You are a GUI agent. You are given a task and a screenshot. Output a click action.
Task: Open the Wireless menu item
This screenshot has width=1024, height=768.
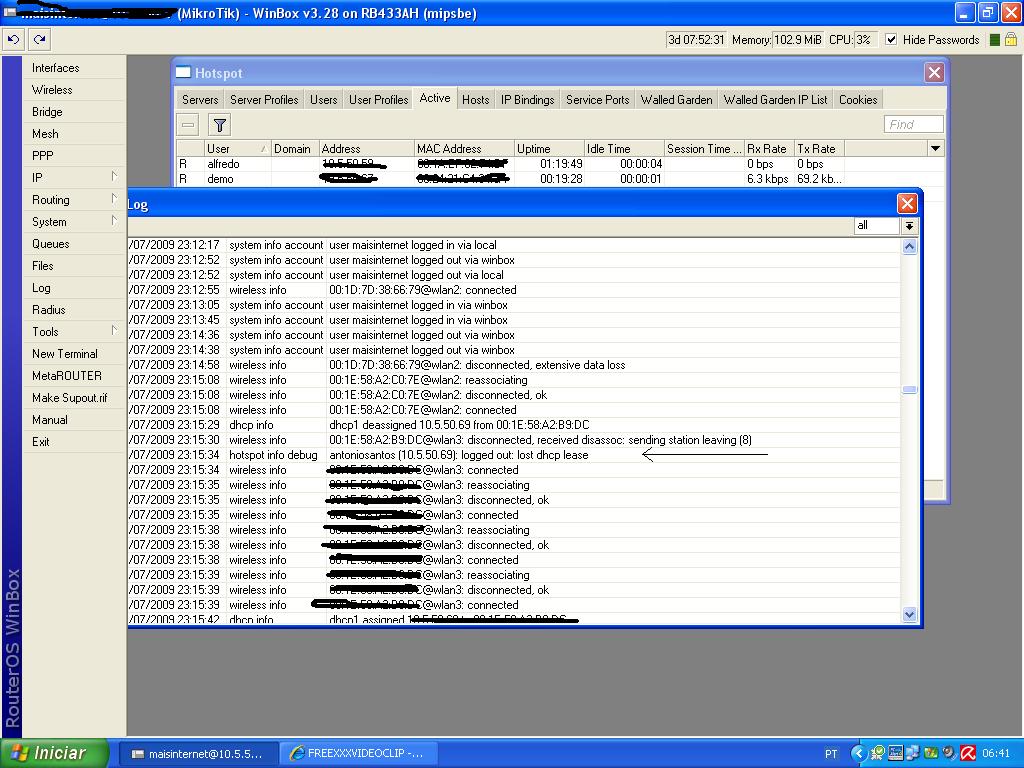pos(52,90)
